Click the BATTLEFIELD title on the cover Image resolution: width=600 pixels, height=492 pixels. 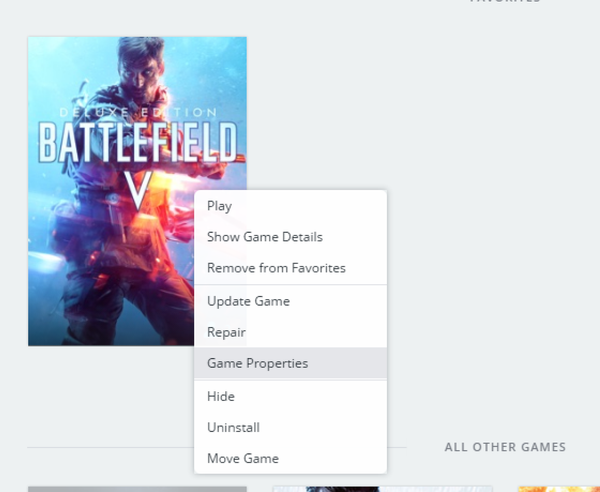[x=137, y=142]
